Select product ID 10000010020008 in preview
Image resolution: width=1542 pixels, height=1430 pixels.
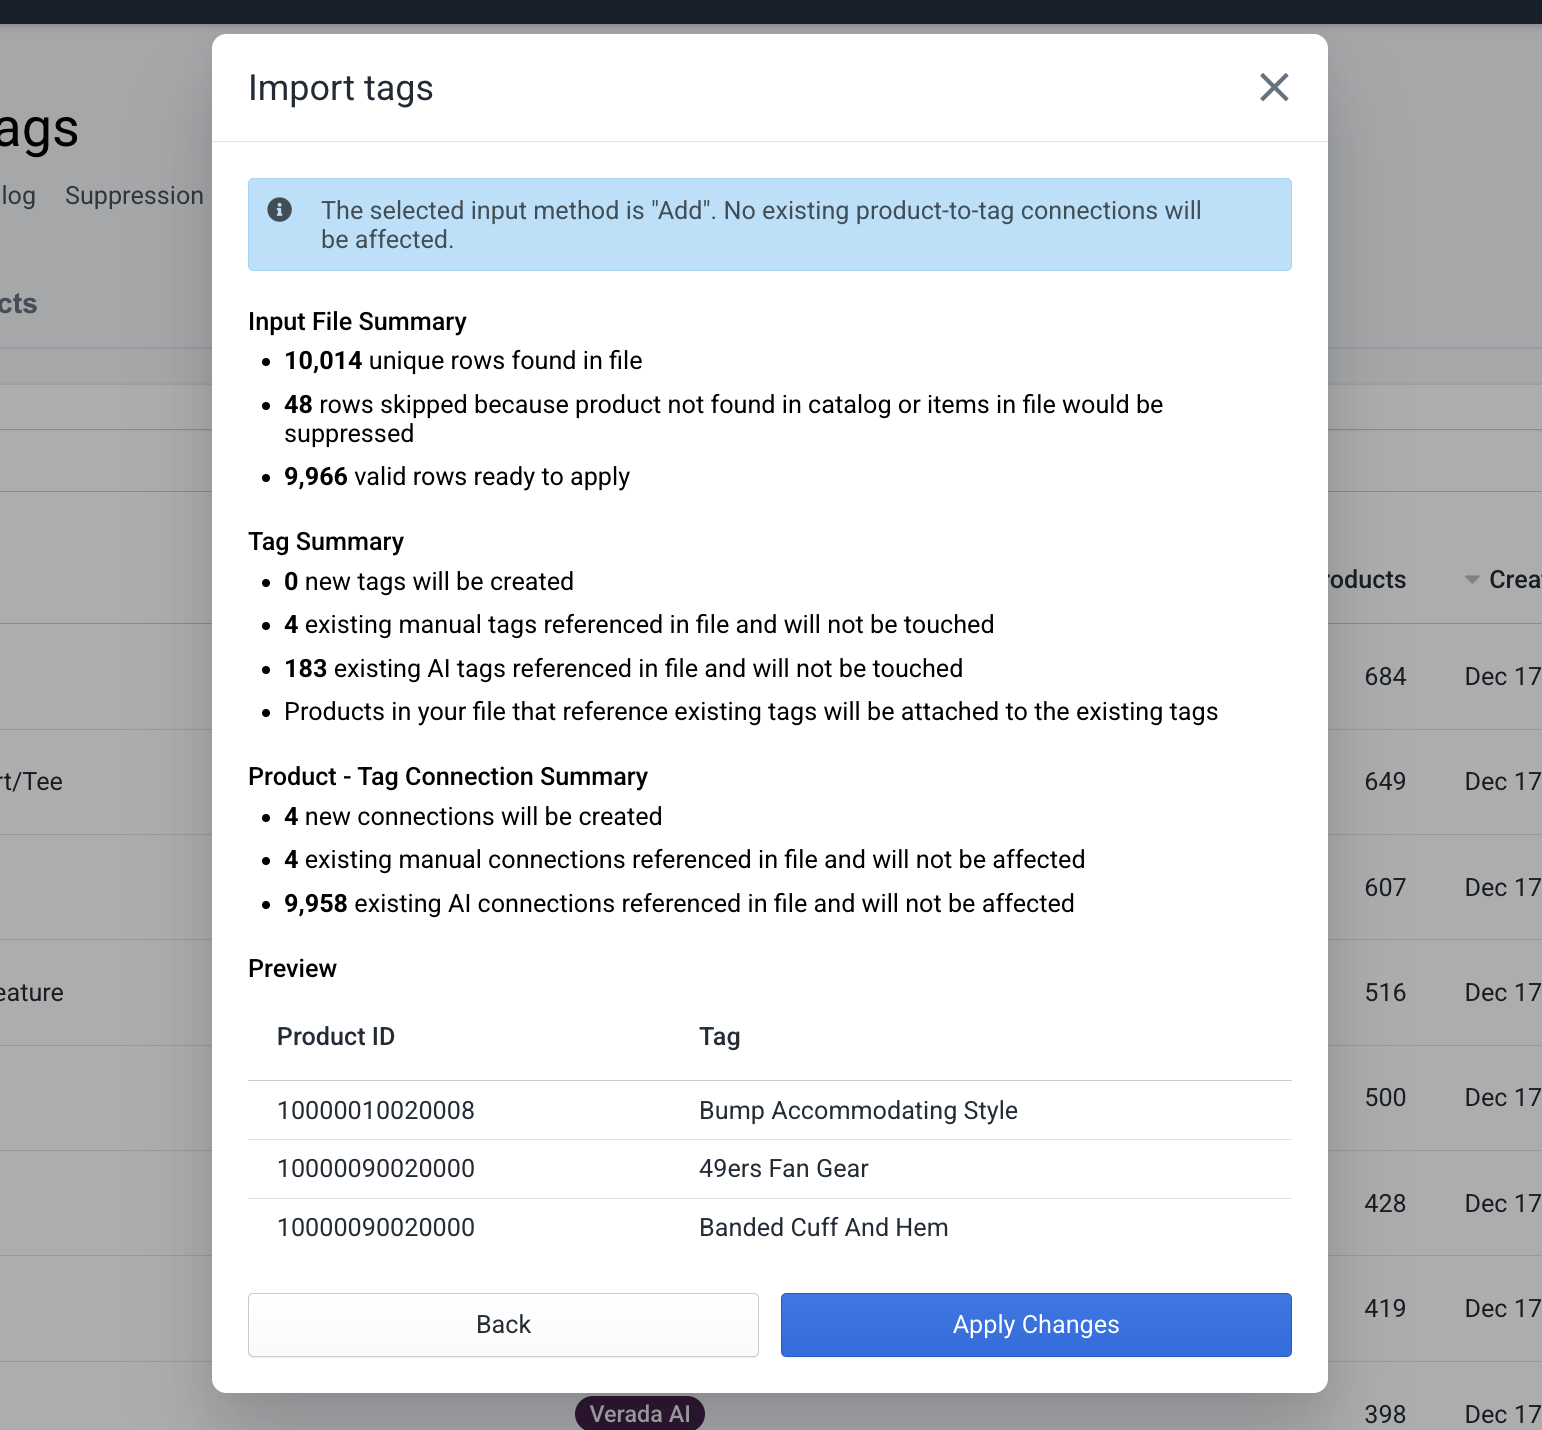(x=376, y=1111)
